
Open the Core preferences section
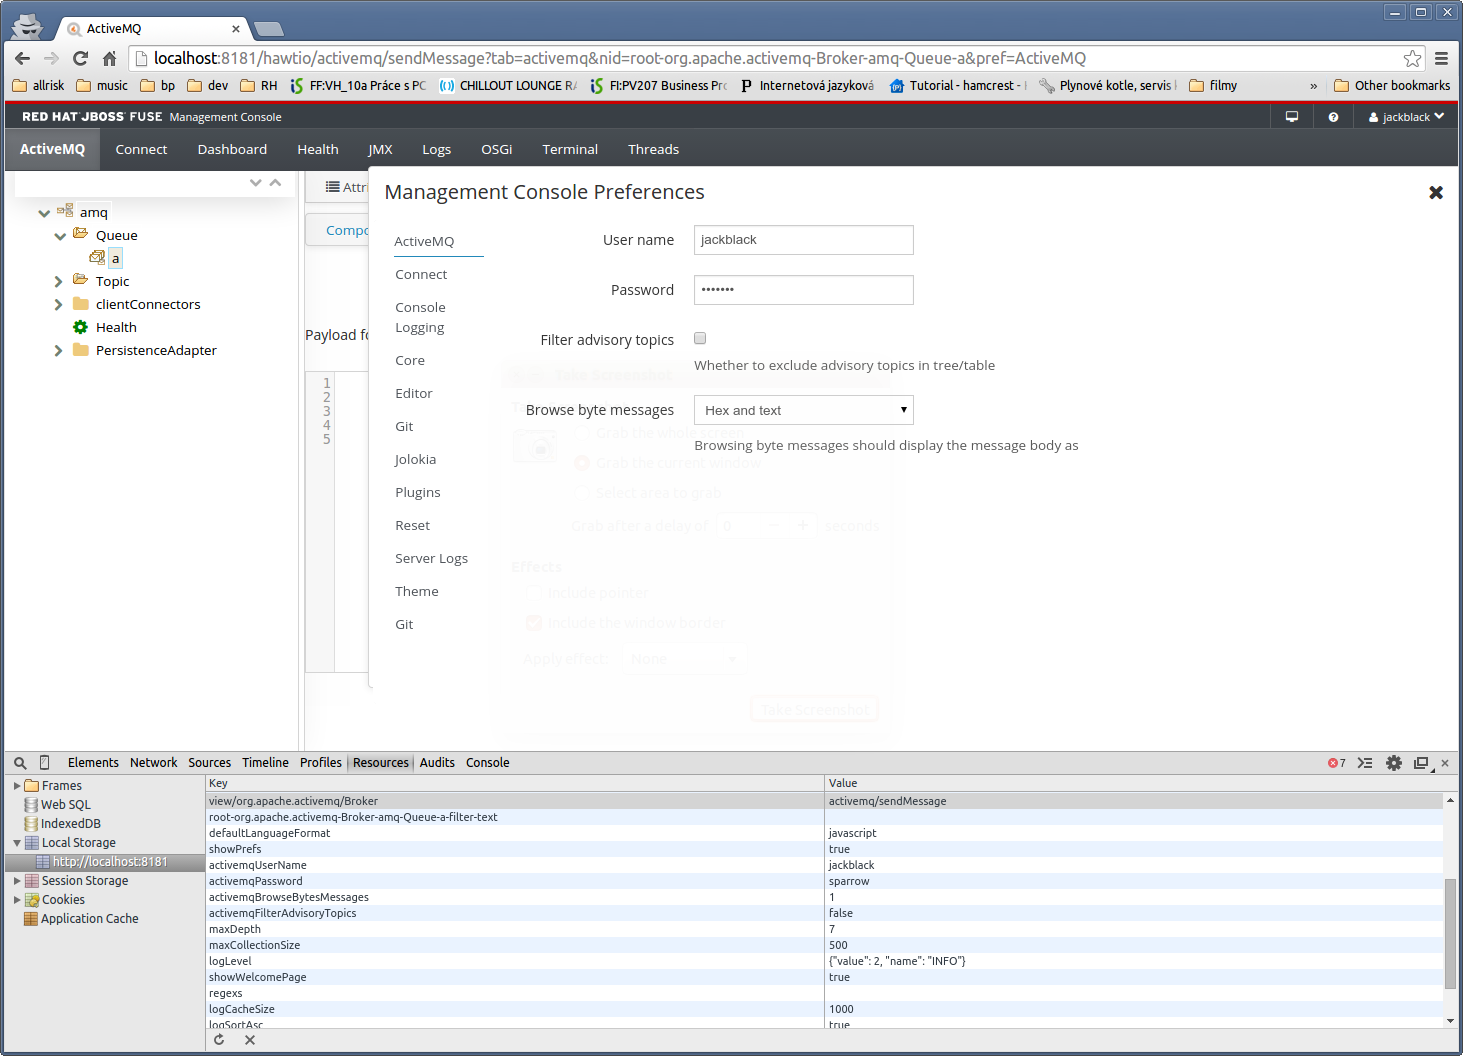pyautogui.click(x=410, y=360)
